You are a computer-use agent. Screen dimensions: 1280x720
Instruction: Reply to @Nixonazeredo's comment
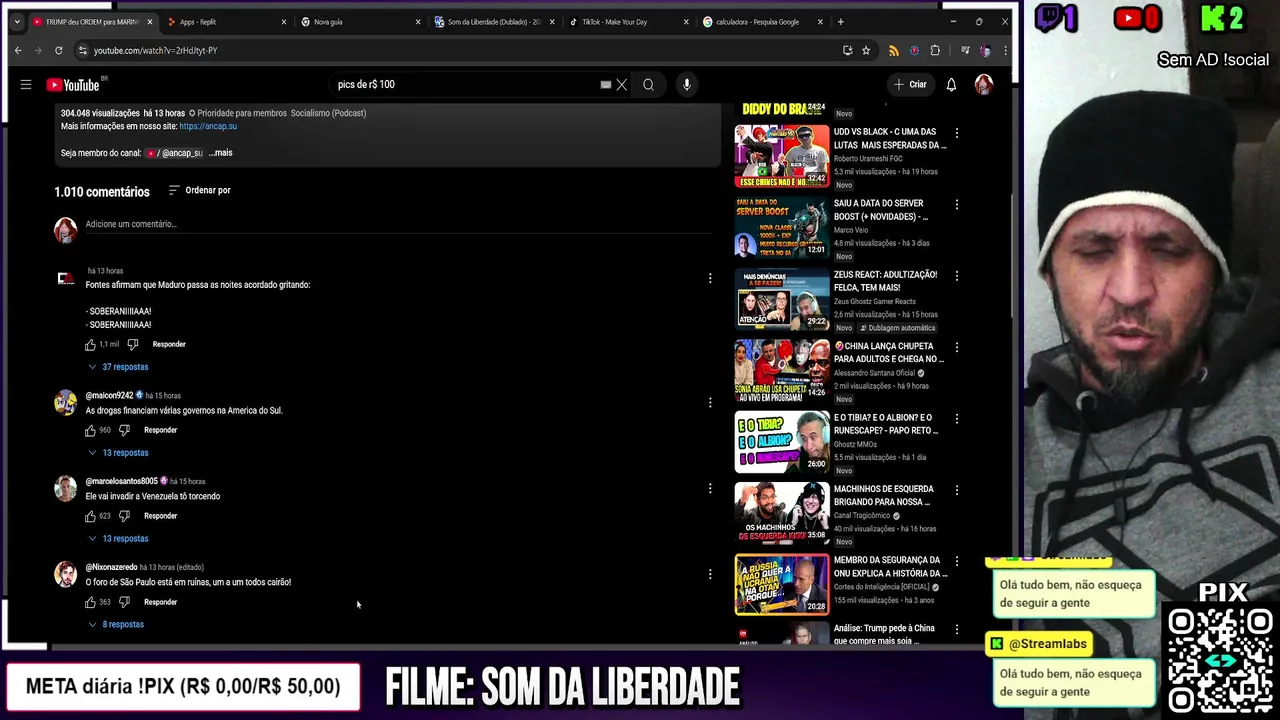pyautogui.click(x=160, y=602)
